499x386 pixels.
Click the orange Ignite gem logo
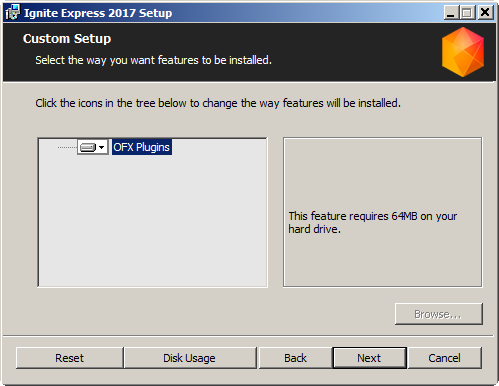(463, 52)
